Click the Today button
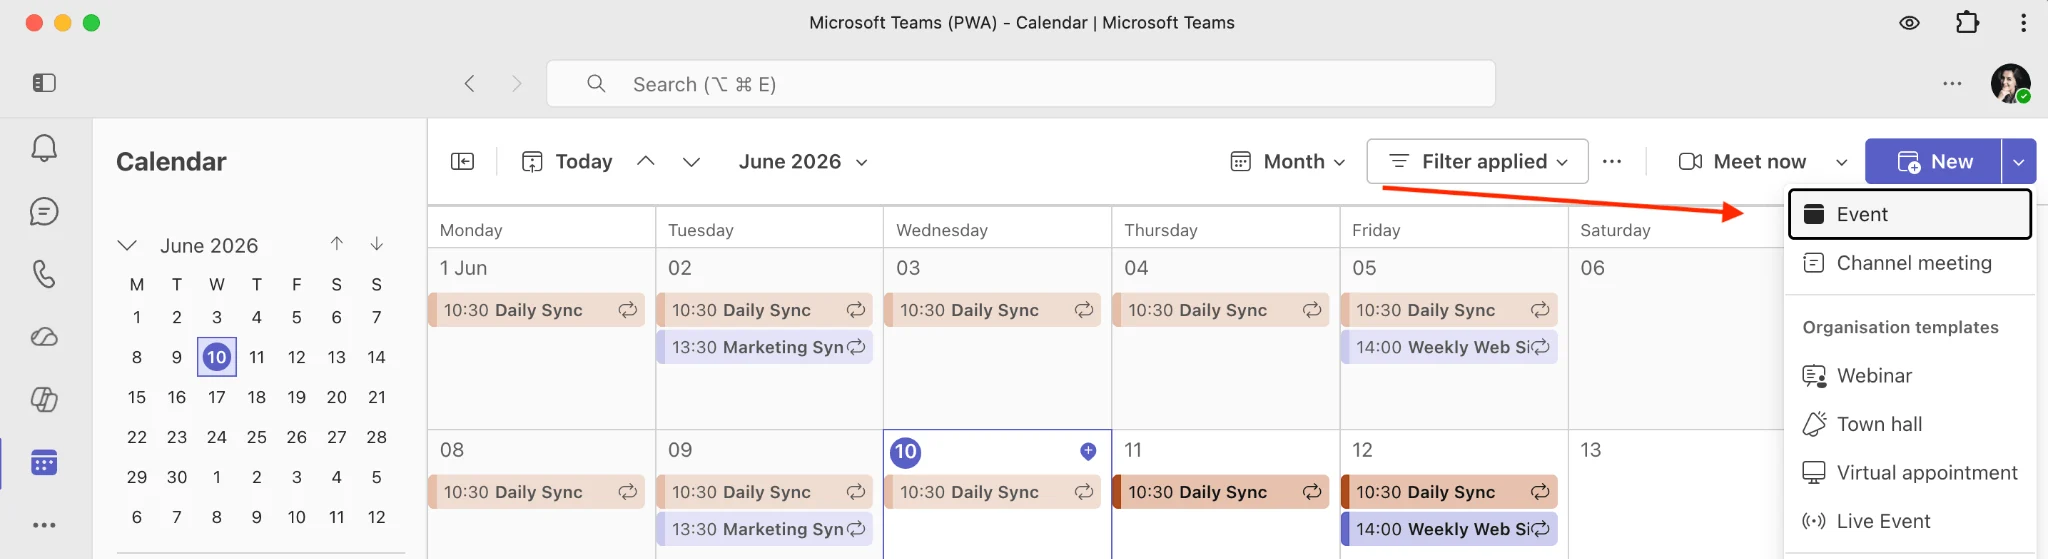 click(x=567, y=161)
